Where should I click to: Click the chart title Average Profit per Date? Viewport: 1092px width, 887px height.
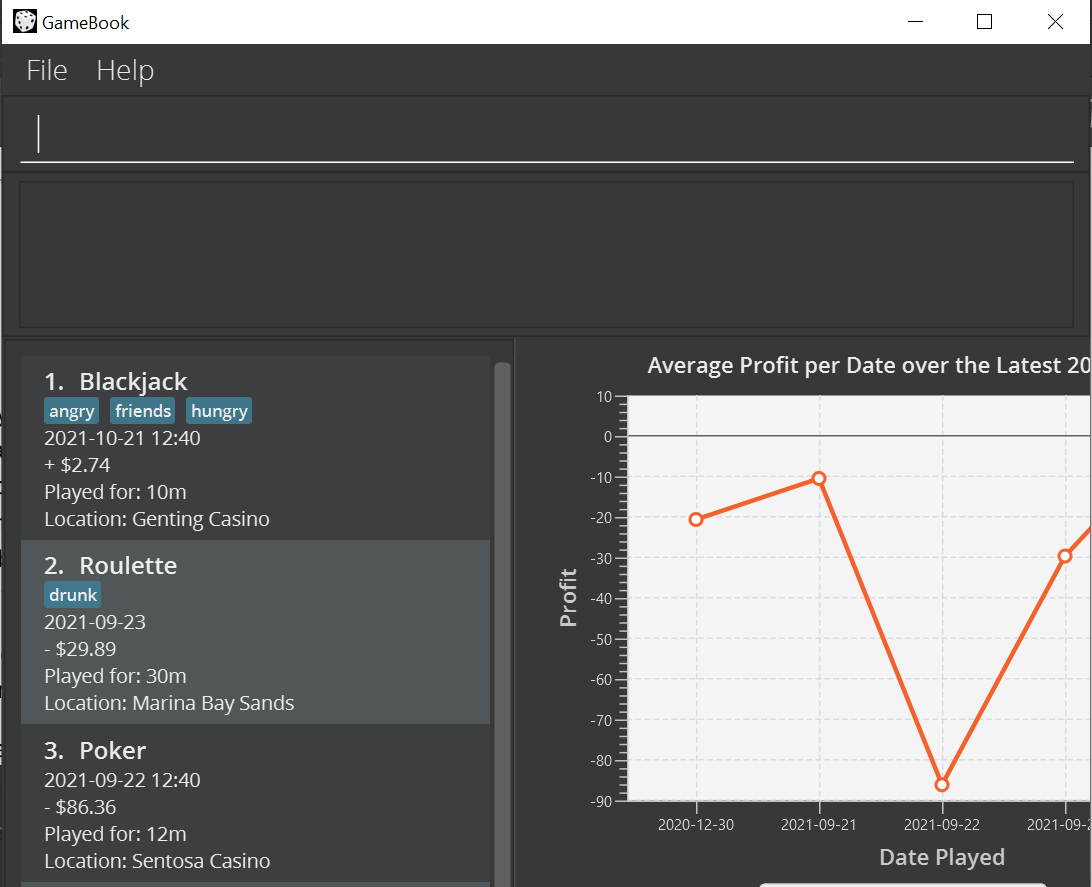point(869,365)
